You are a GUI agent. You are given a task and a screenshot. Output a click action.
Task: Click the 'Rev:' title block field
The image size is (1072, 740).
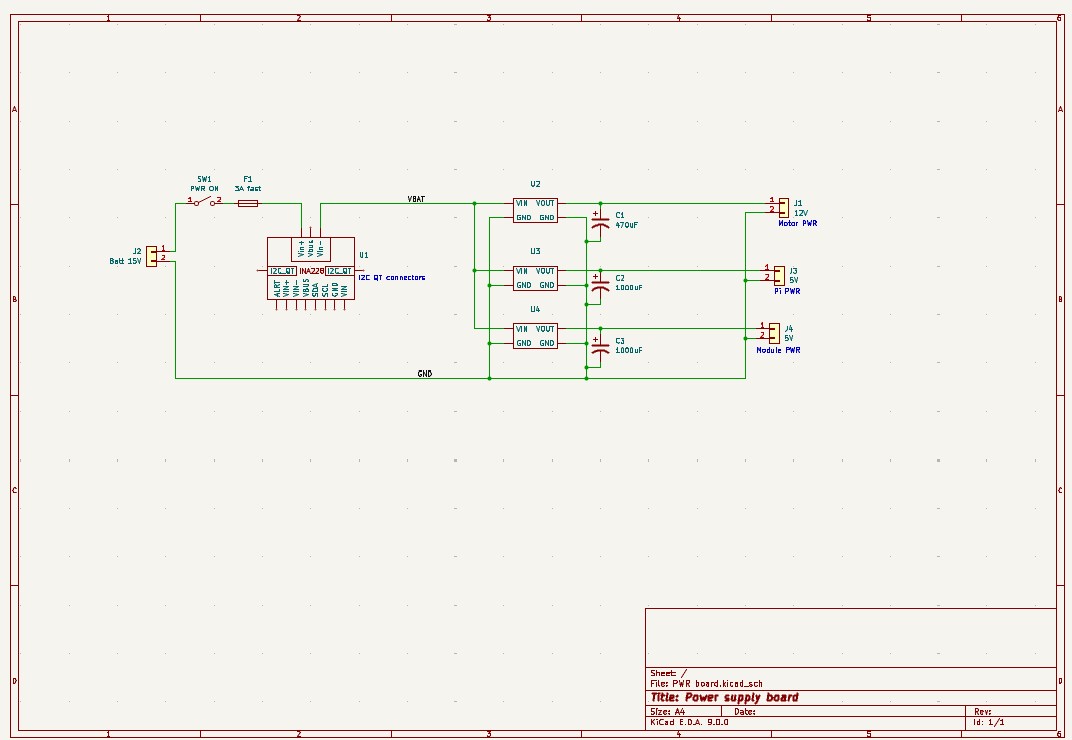(982, 712)
